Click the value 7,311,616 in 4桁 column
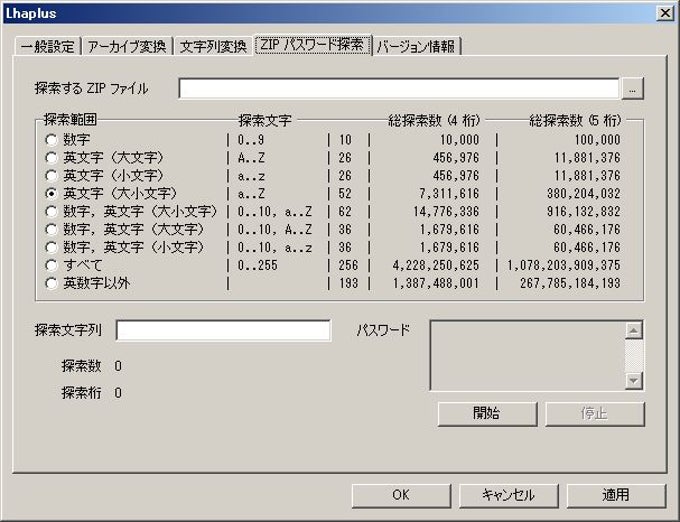 [449, 193]
